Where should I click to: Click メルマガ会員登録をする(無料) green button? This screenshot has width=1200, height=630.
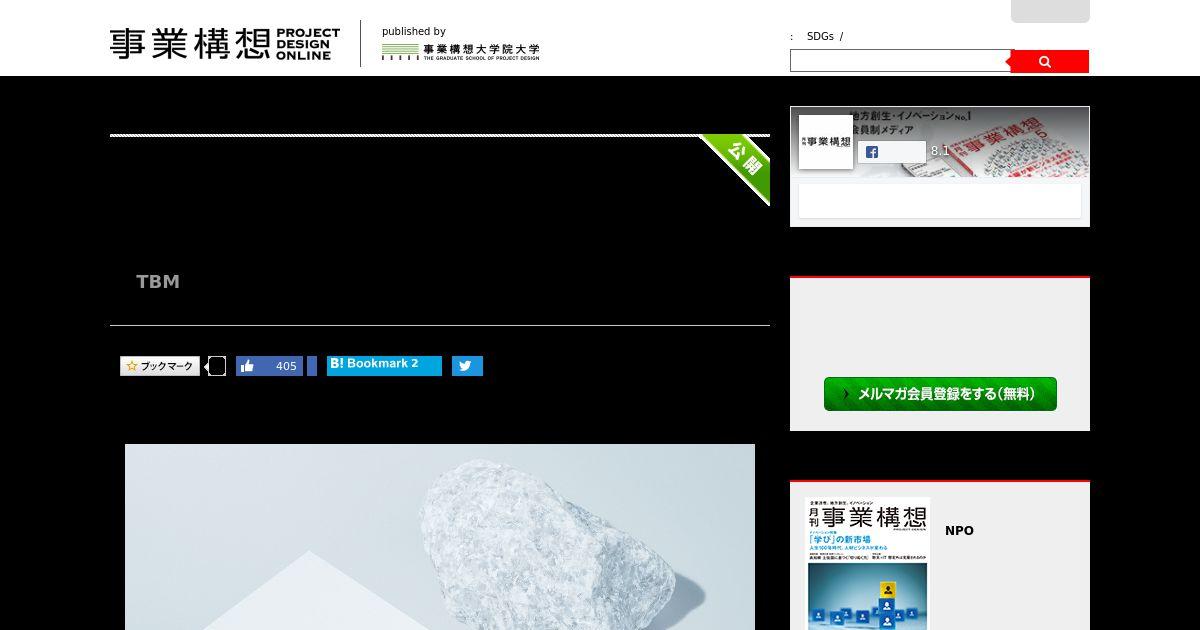click(x=940, y=394)
